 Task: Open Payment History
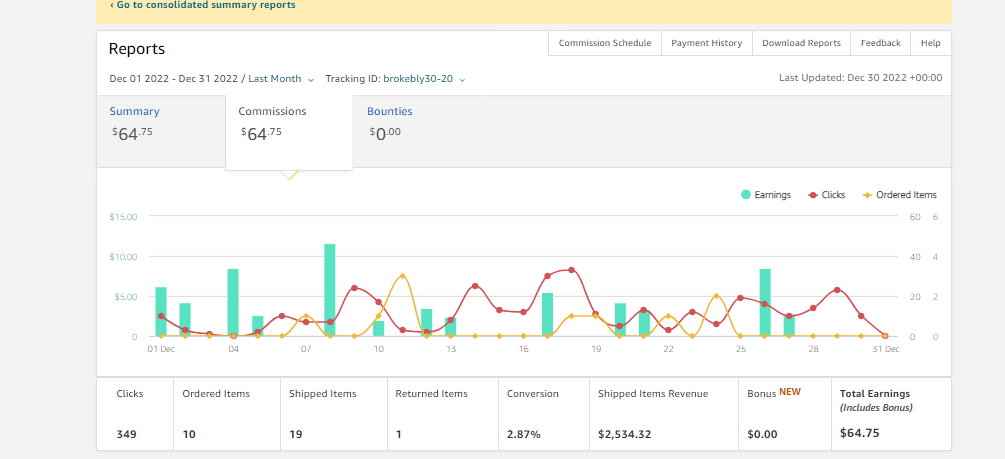(x=706, y=43)
